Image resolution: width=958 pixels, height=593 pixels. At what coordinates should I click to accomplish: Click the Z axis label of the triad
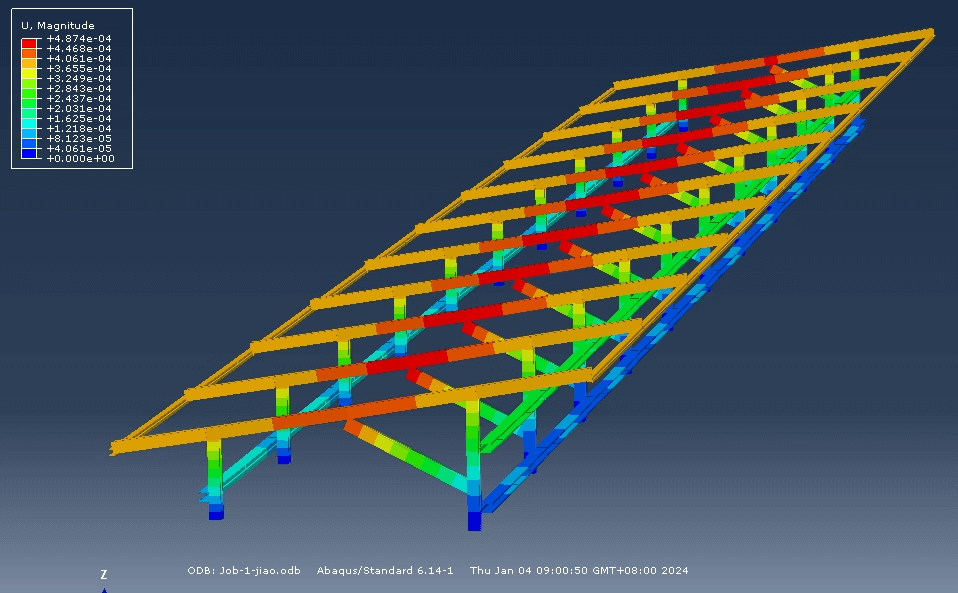(104, 575)
